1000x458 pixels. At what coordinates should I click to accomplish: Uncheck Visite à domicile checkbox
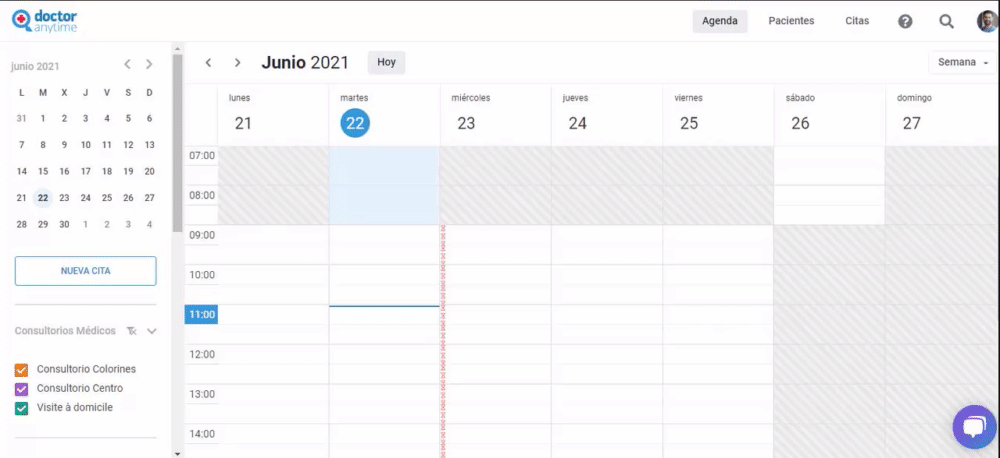coord(22,408)
